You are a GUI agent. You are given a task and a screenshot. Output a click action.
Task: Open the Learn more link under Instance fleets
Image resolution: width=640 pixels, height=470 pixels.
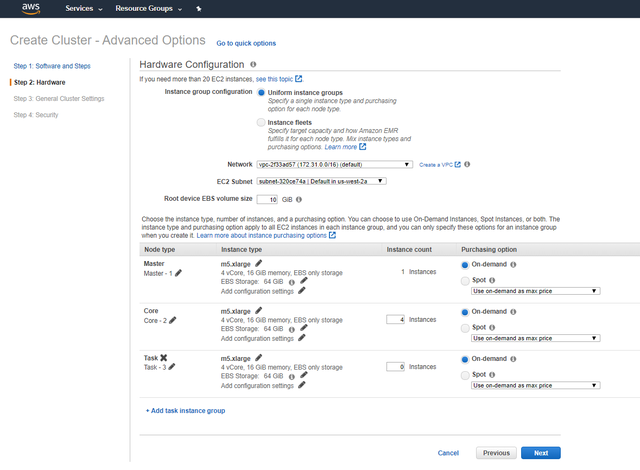(x=341, y=147)
